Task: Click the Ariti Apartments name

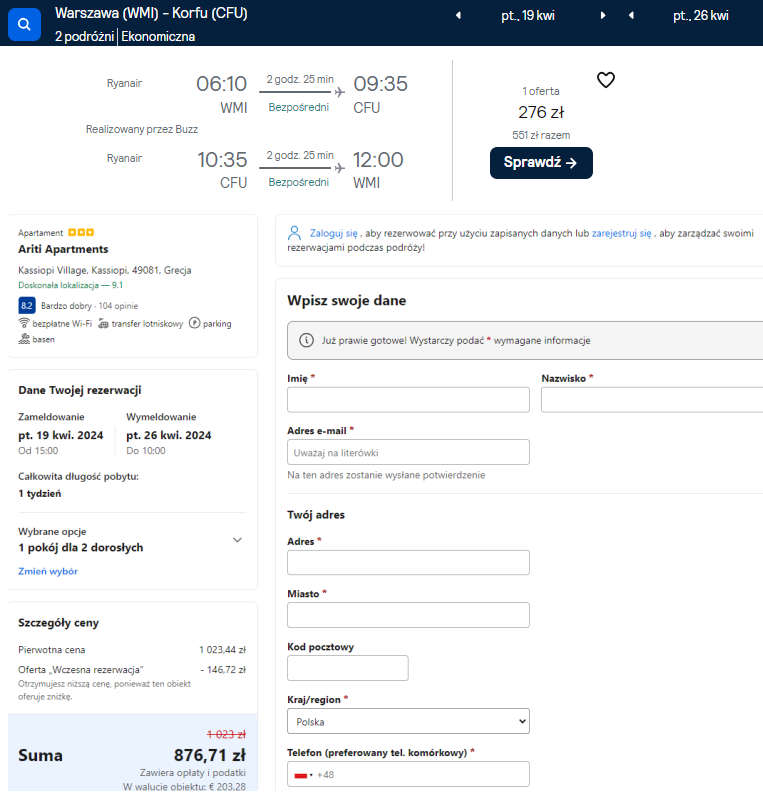Action: tap(63, 249)
